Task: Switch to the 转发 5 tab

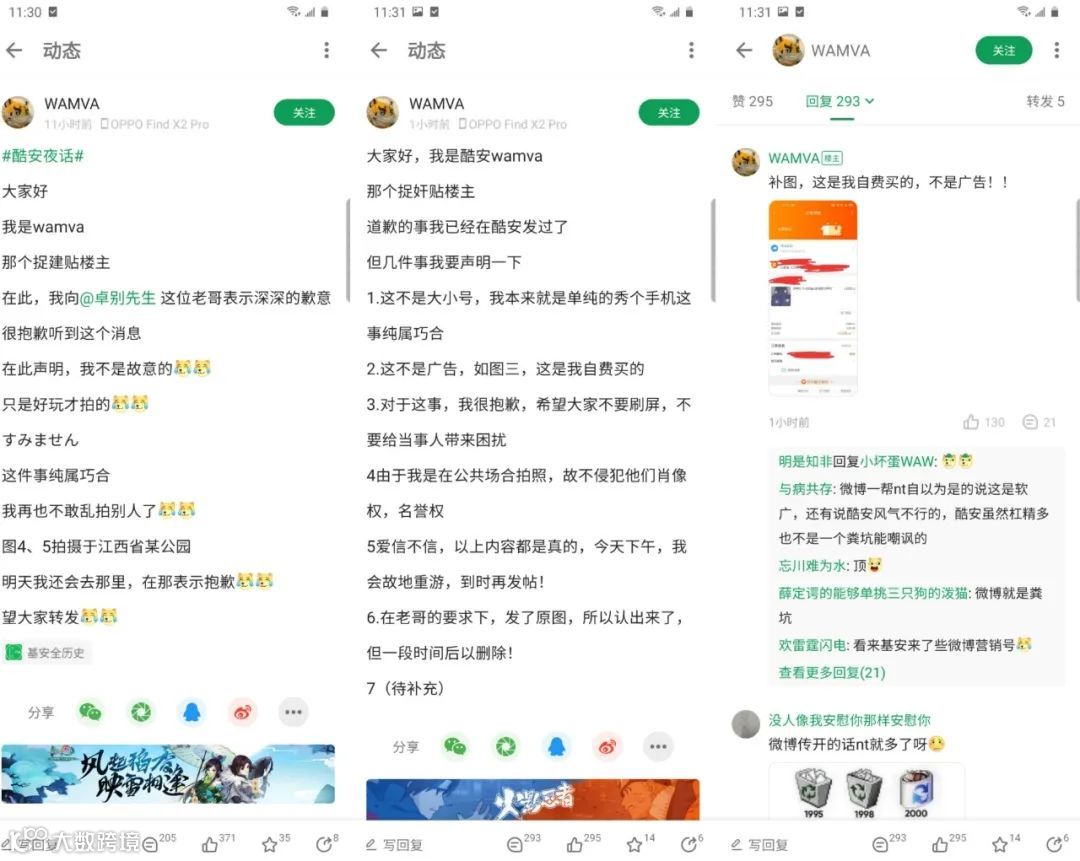Action: (x=1045, y=101)
